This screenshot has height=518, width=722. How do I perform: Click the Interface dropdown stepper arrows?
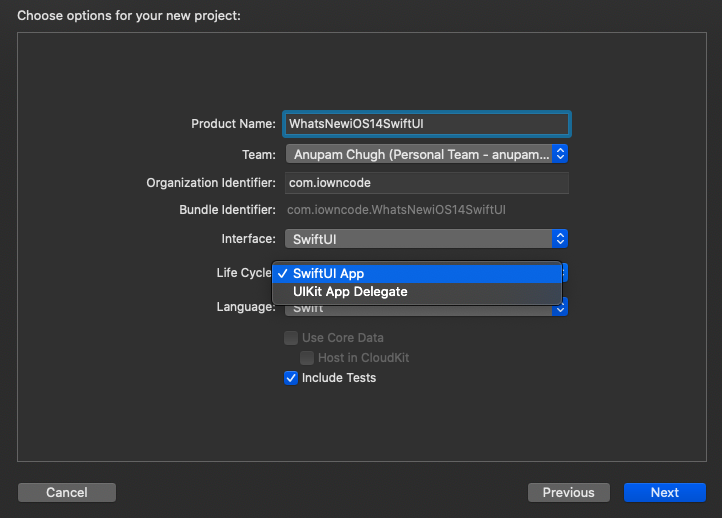pyautogui.click(x=560, y=239)
